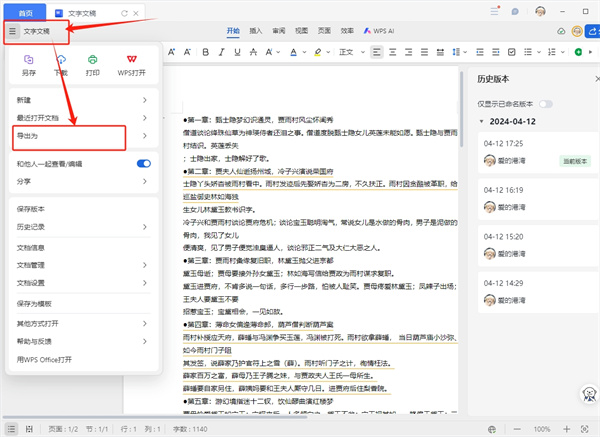Click the hamburger menu icon beside 文字文稿
The width and height of the screenshot is (600, 437).
pyautogui.click(x=12, y=31)
